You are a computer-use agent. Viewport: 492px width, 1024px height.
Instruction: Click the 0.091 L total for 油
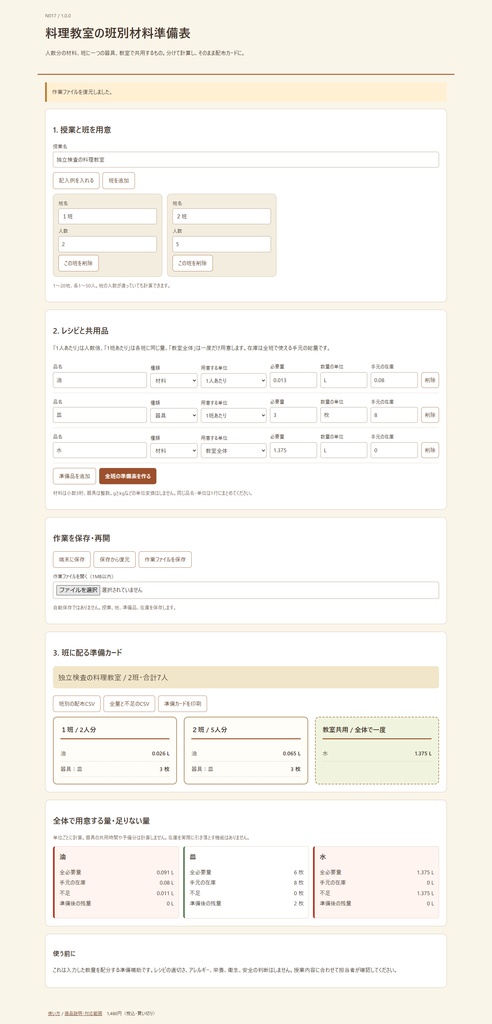pyautogui.click(x=165, y=872)
